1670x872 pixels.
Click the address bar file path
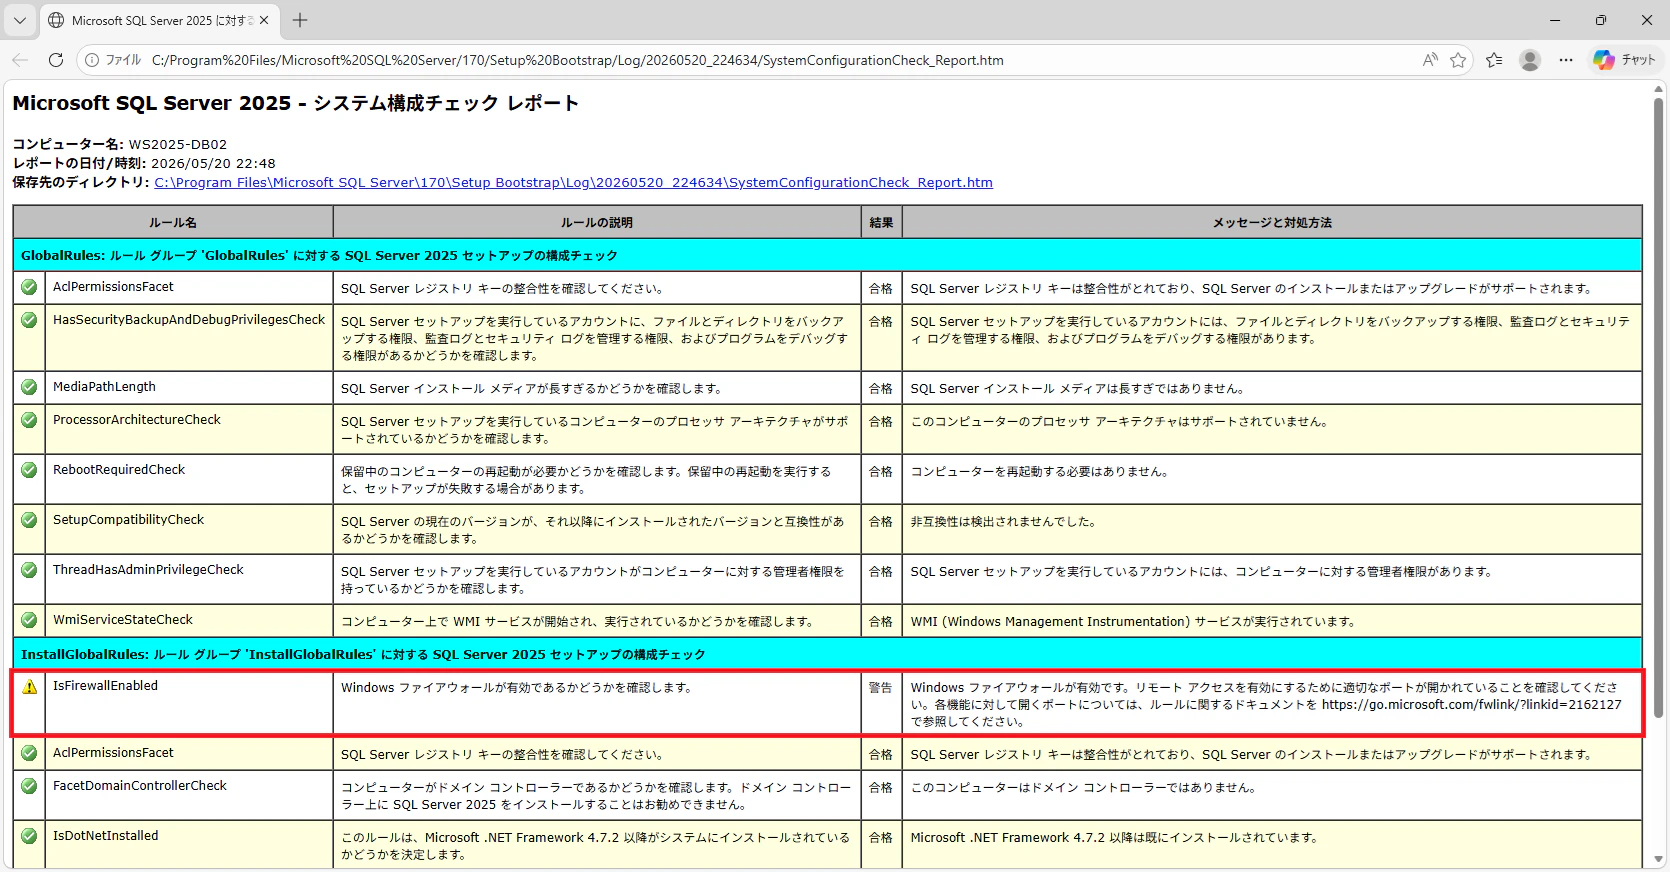[x=578, y=60]
